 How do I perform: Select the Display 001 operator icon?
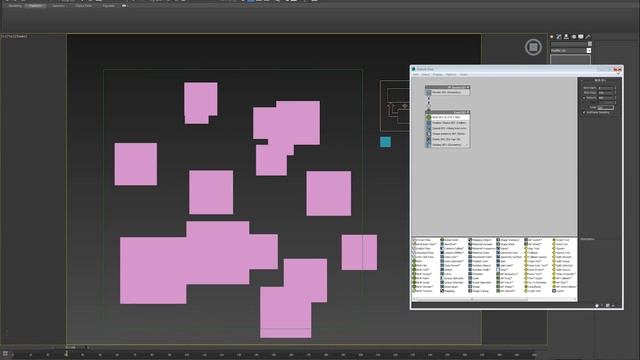429,144
